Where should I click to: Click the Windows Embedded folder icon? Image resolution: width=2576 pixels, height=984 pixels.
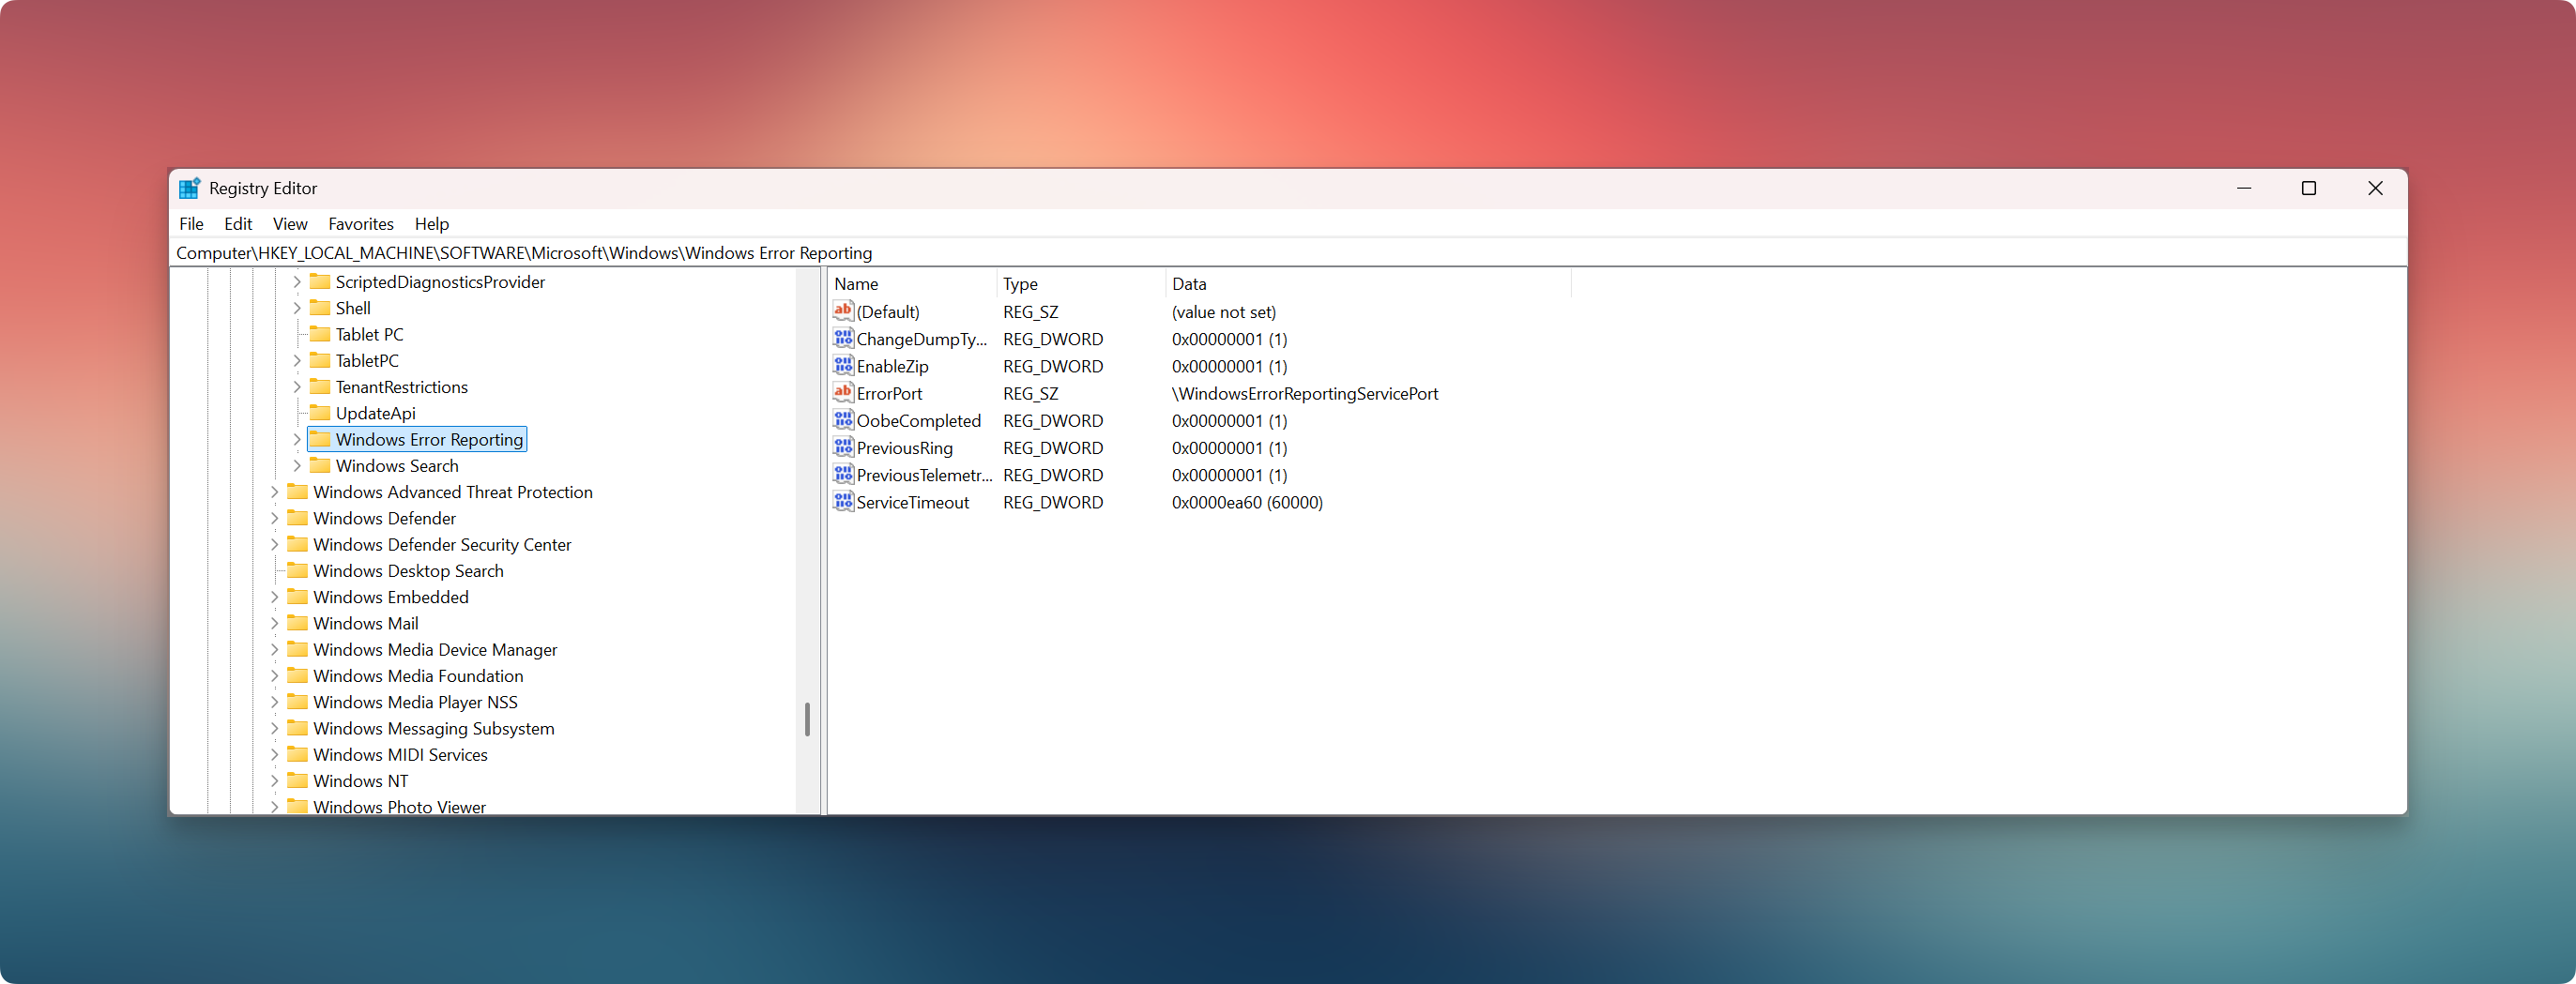pos(297,596)
